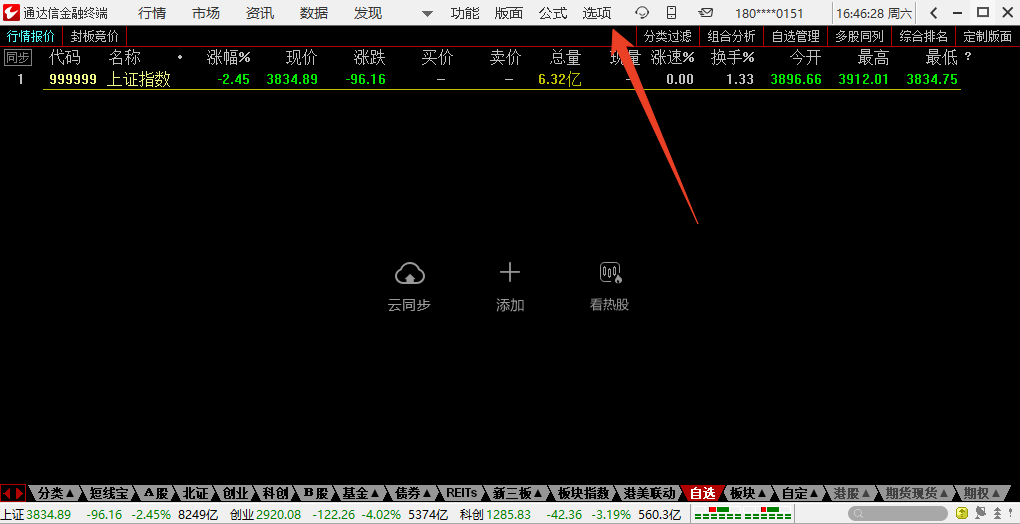Click the 通达信 red app logo
Screen dimensions: 1020x524
click(x=11, y=13)
